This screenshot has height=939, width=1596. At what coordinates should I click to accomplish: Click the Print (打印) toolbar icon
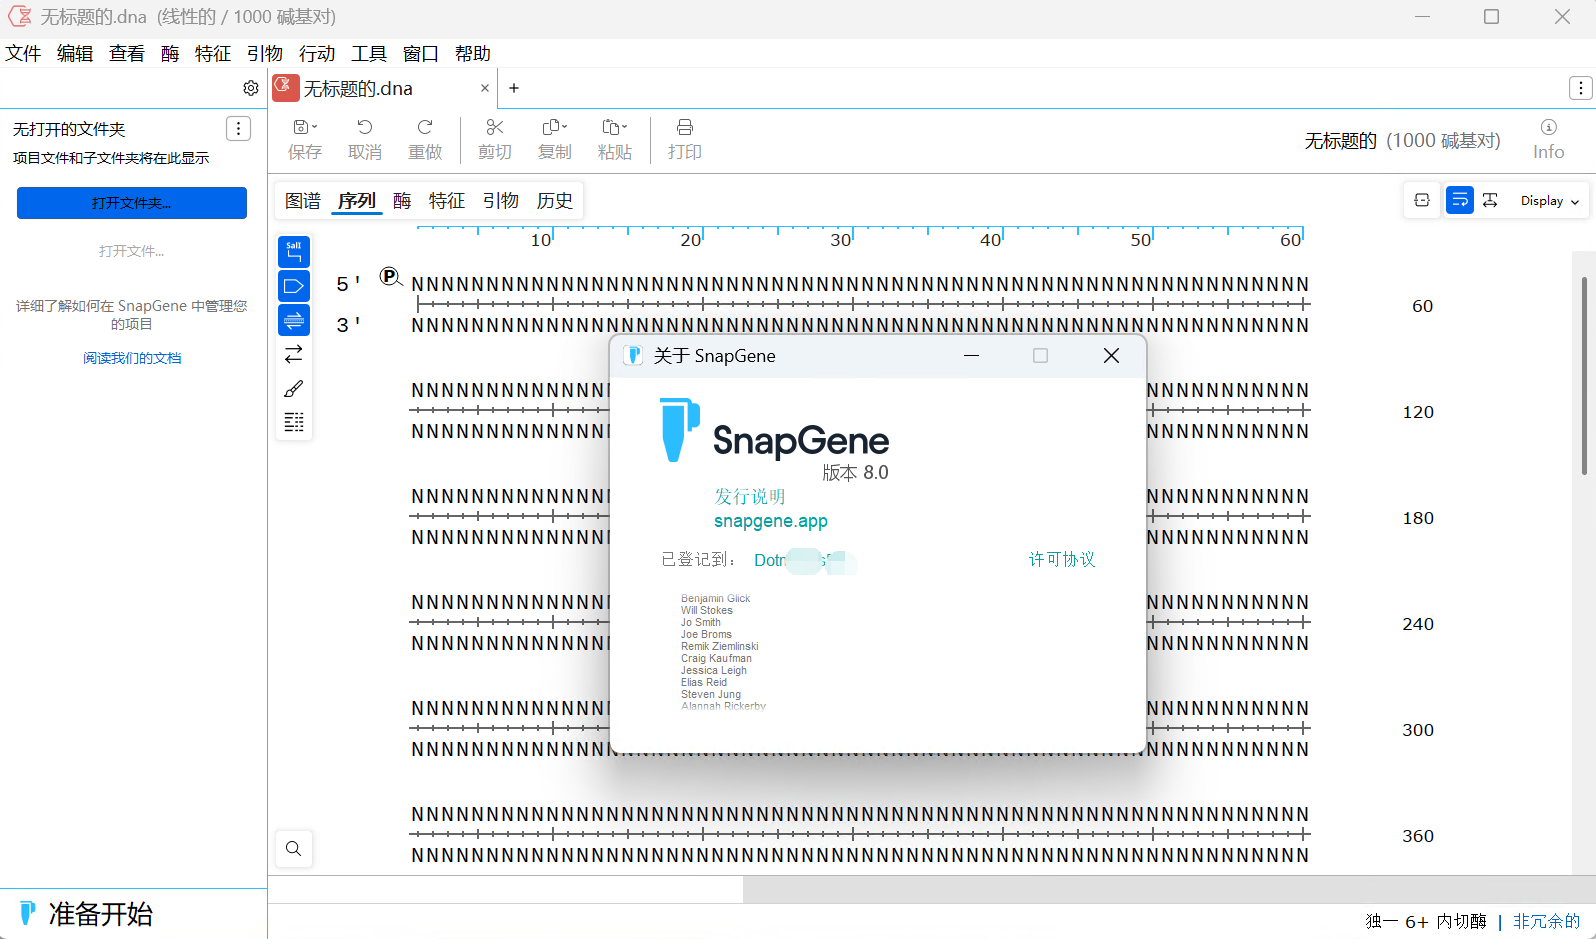coord(685,139)
